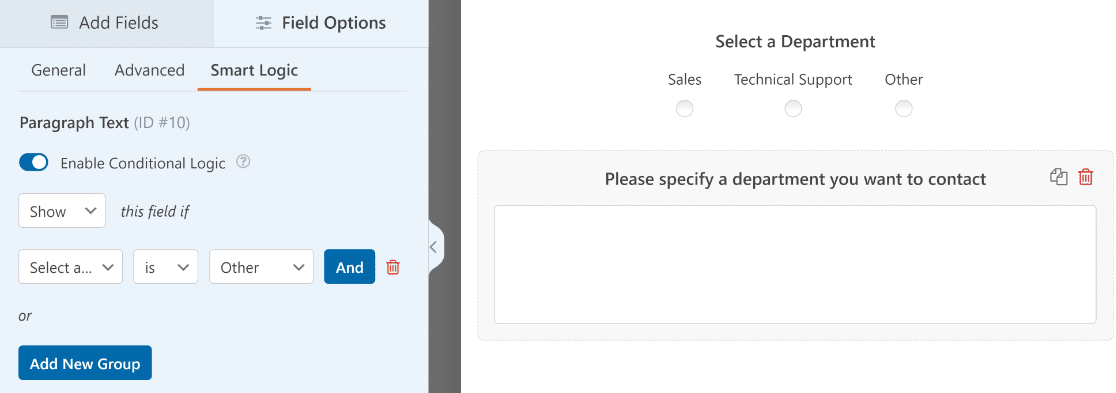Screen dimensions: 1116x393
Task: Open the Show/Hide dropdown
Action: [x=62, y=211]
